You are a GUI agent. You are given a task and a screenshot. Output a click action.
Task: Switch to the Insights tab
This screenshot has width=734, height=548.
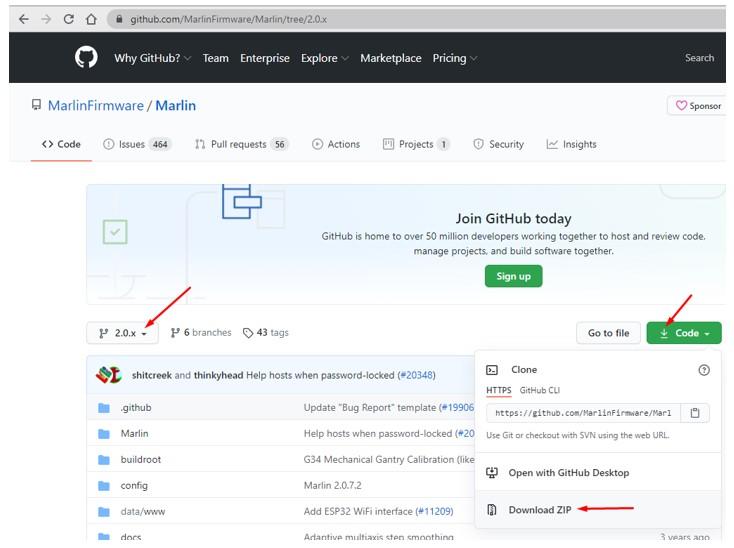[571, 144]
